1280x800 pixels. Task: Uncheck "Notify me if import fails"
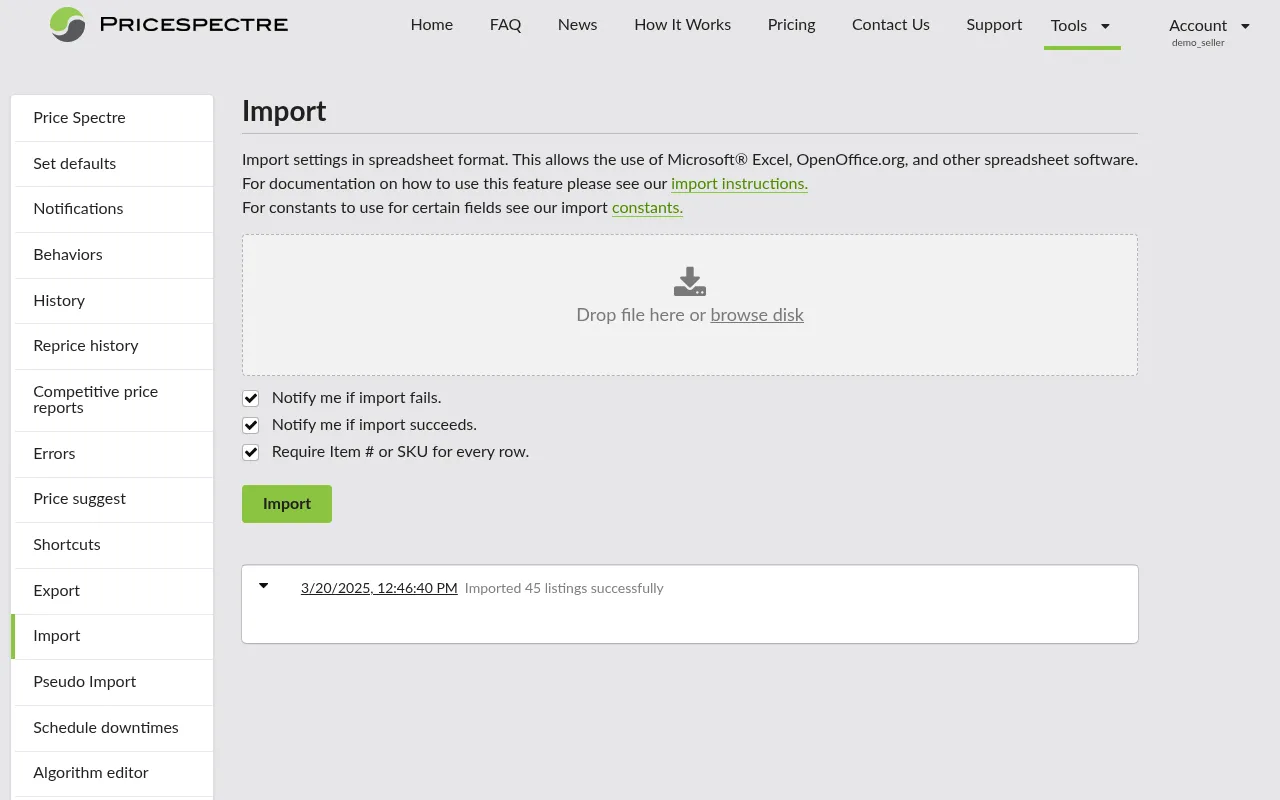point(251,397)
